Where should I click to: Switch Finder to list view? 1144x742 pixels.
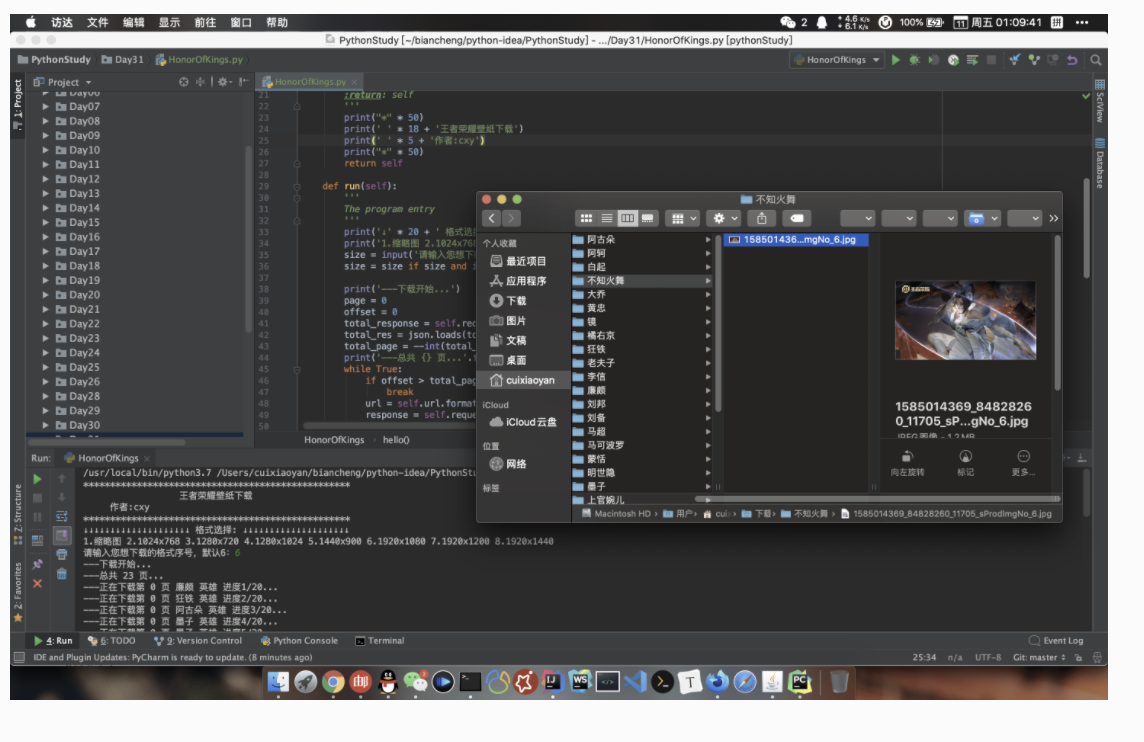(606, 218)
